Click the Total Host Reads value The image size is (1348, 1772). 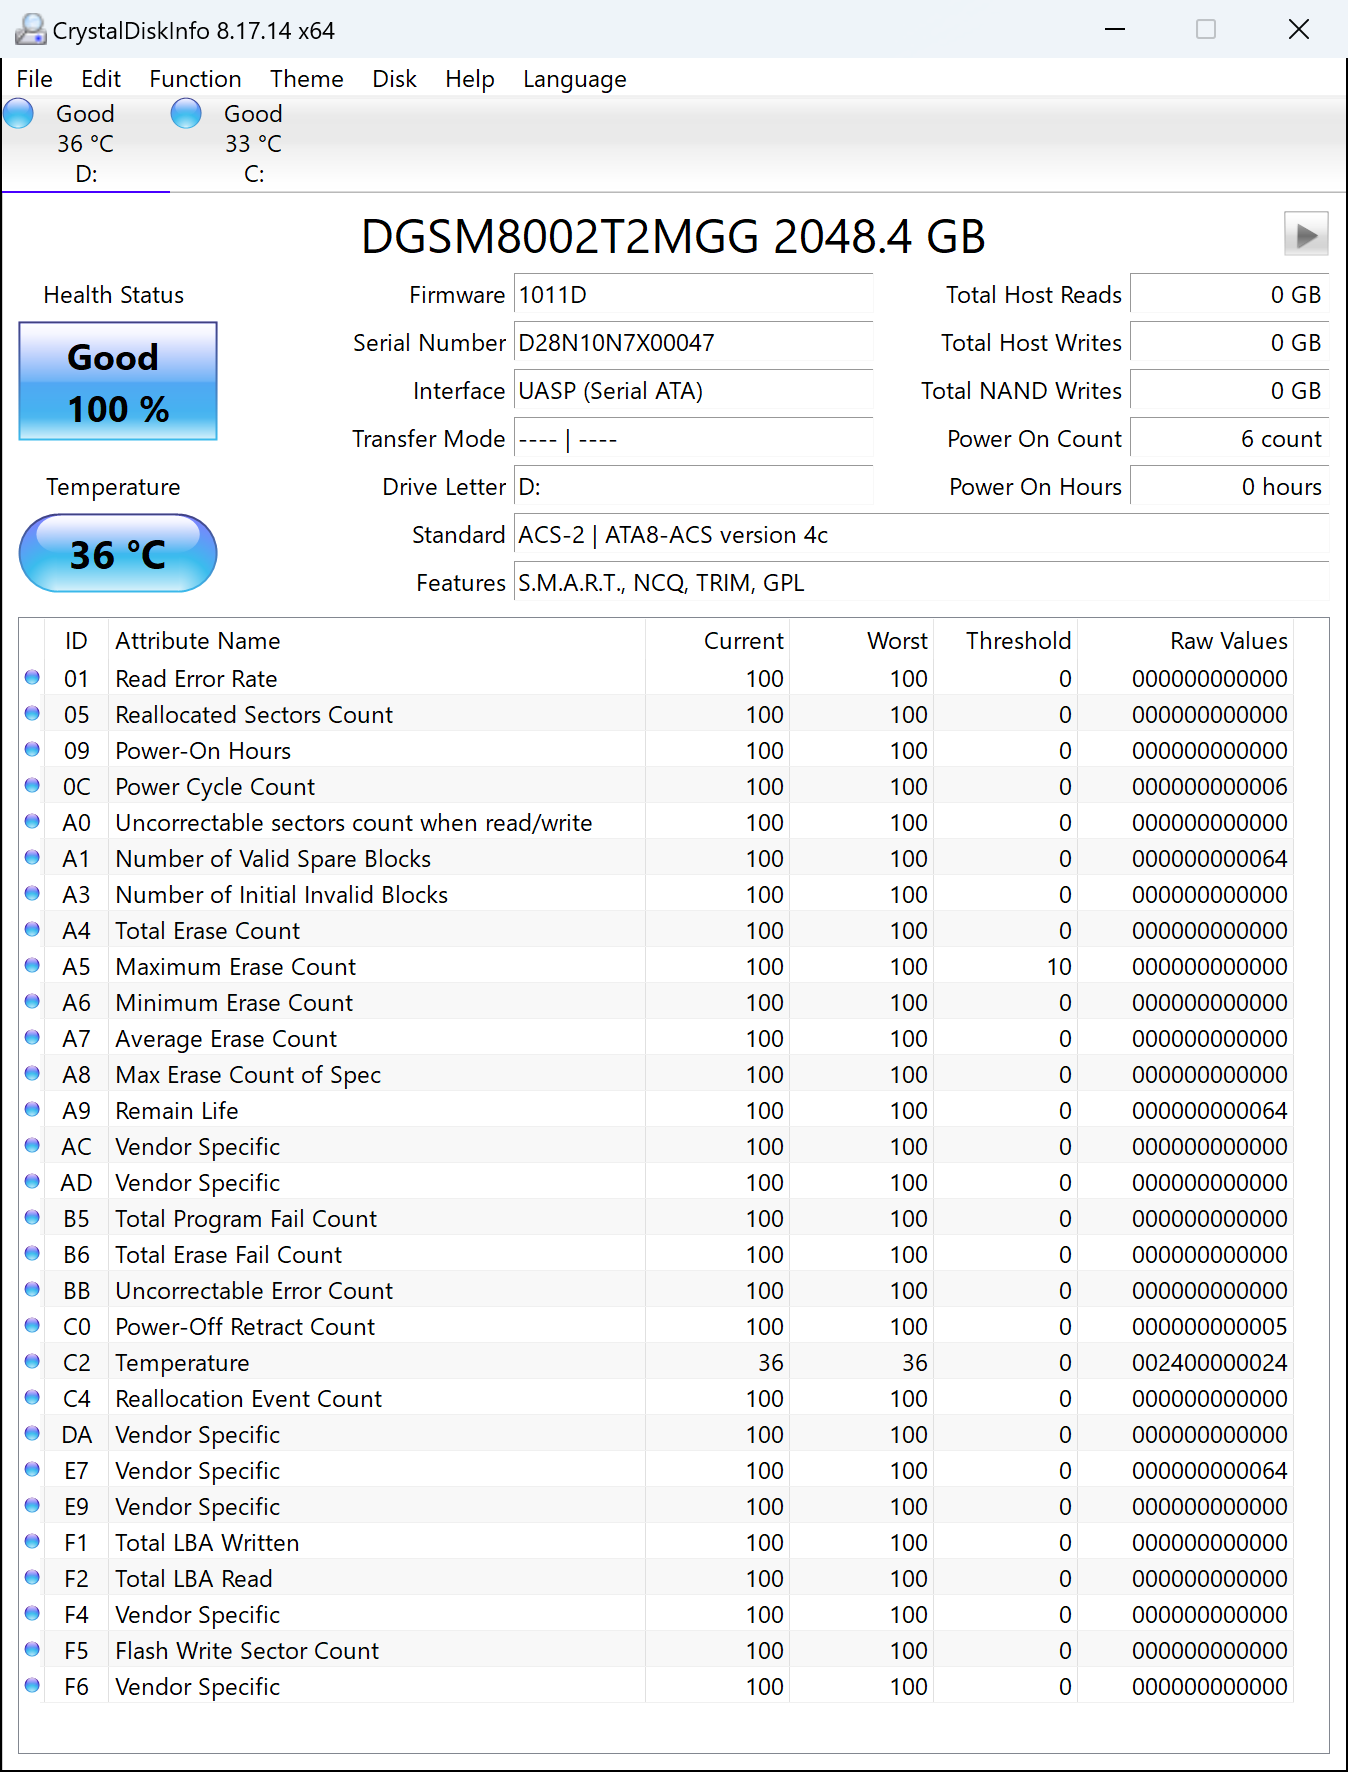[x=1229, y=295]
